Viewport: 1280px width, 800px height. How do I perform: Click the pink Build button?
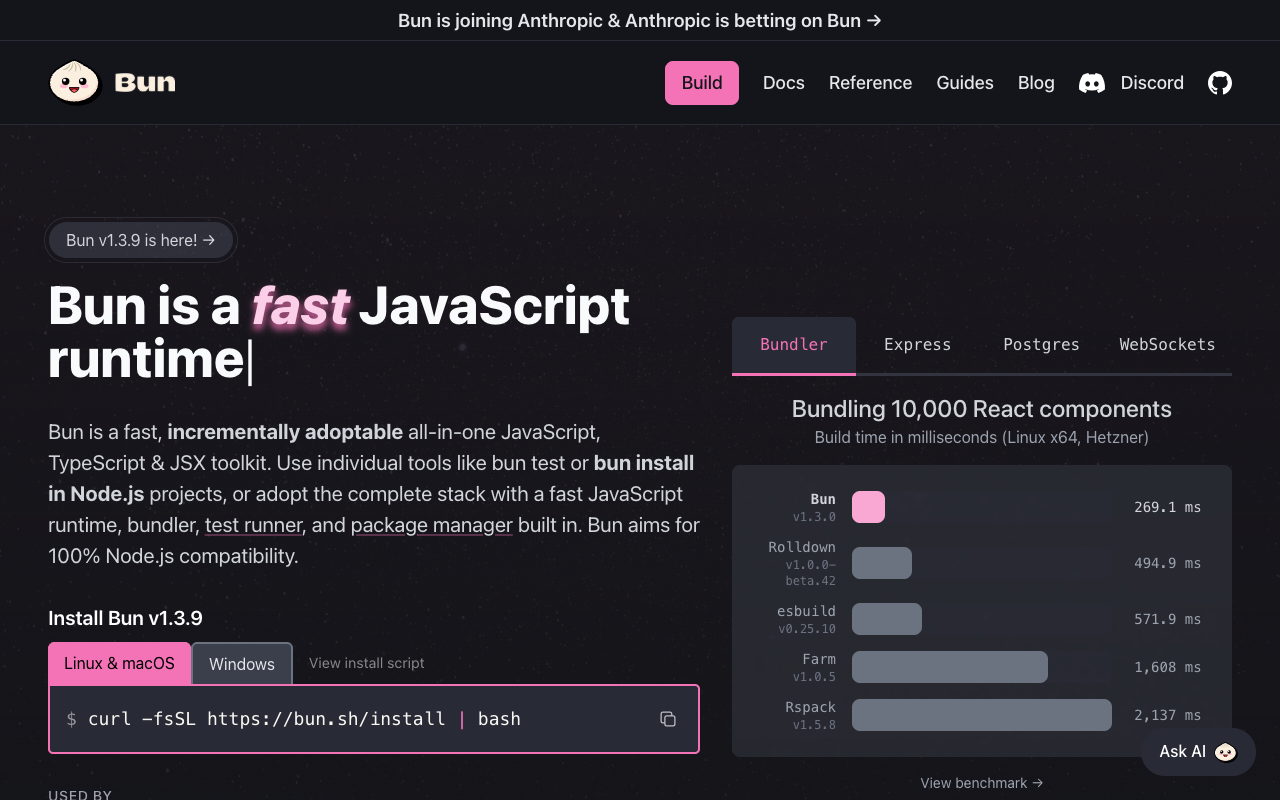click(x=702, y=83)
